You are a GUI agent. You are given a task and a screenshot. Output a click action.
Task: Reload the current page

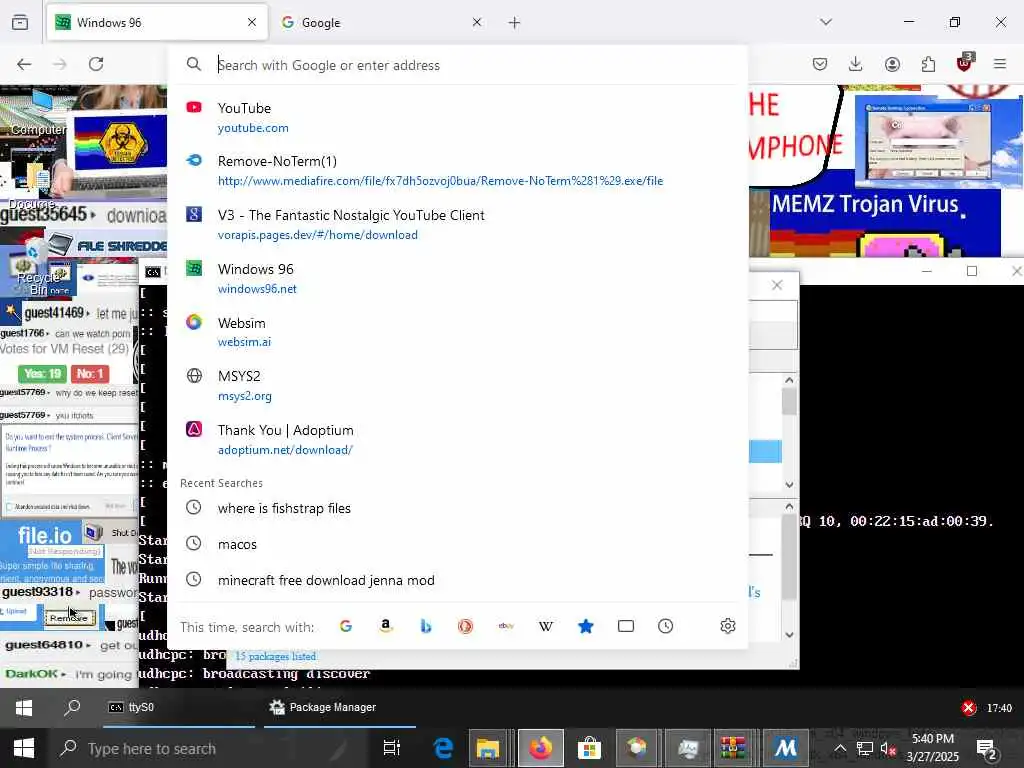click(96, 64)
